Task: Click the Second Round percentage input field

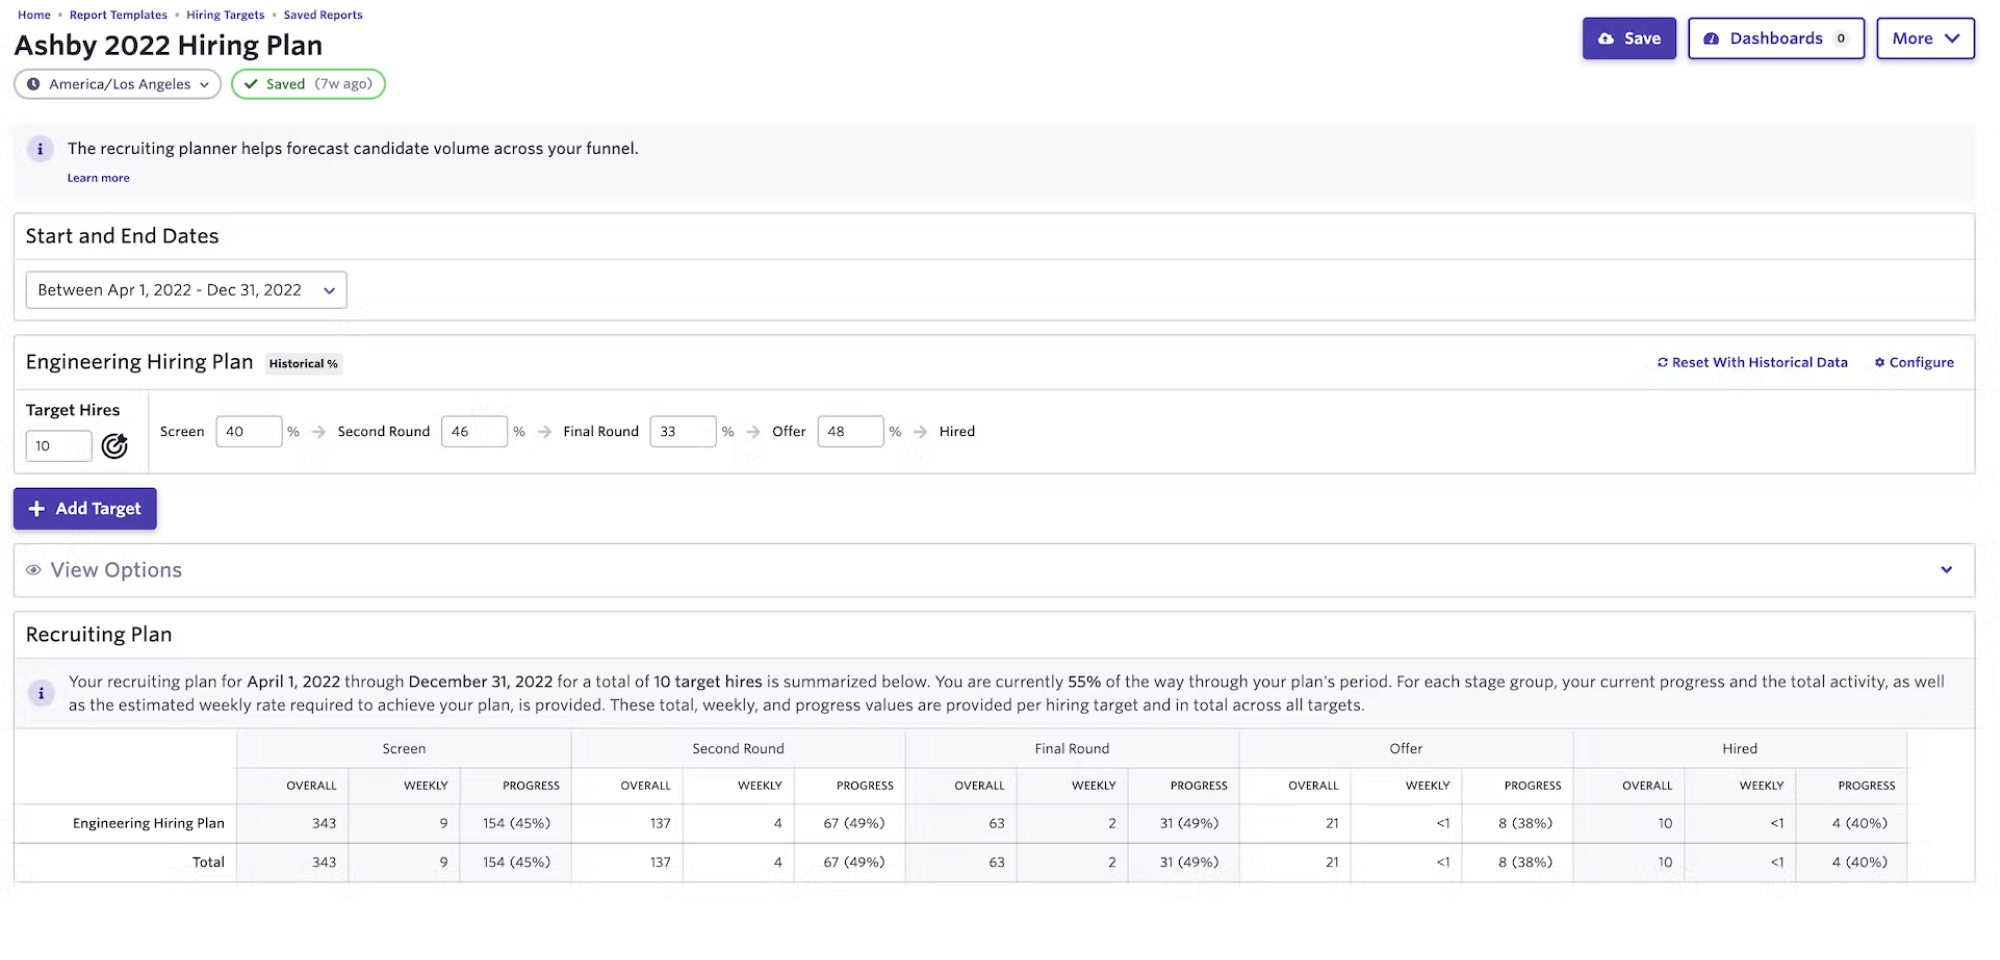Action: tap(475, 431)
